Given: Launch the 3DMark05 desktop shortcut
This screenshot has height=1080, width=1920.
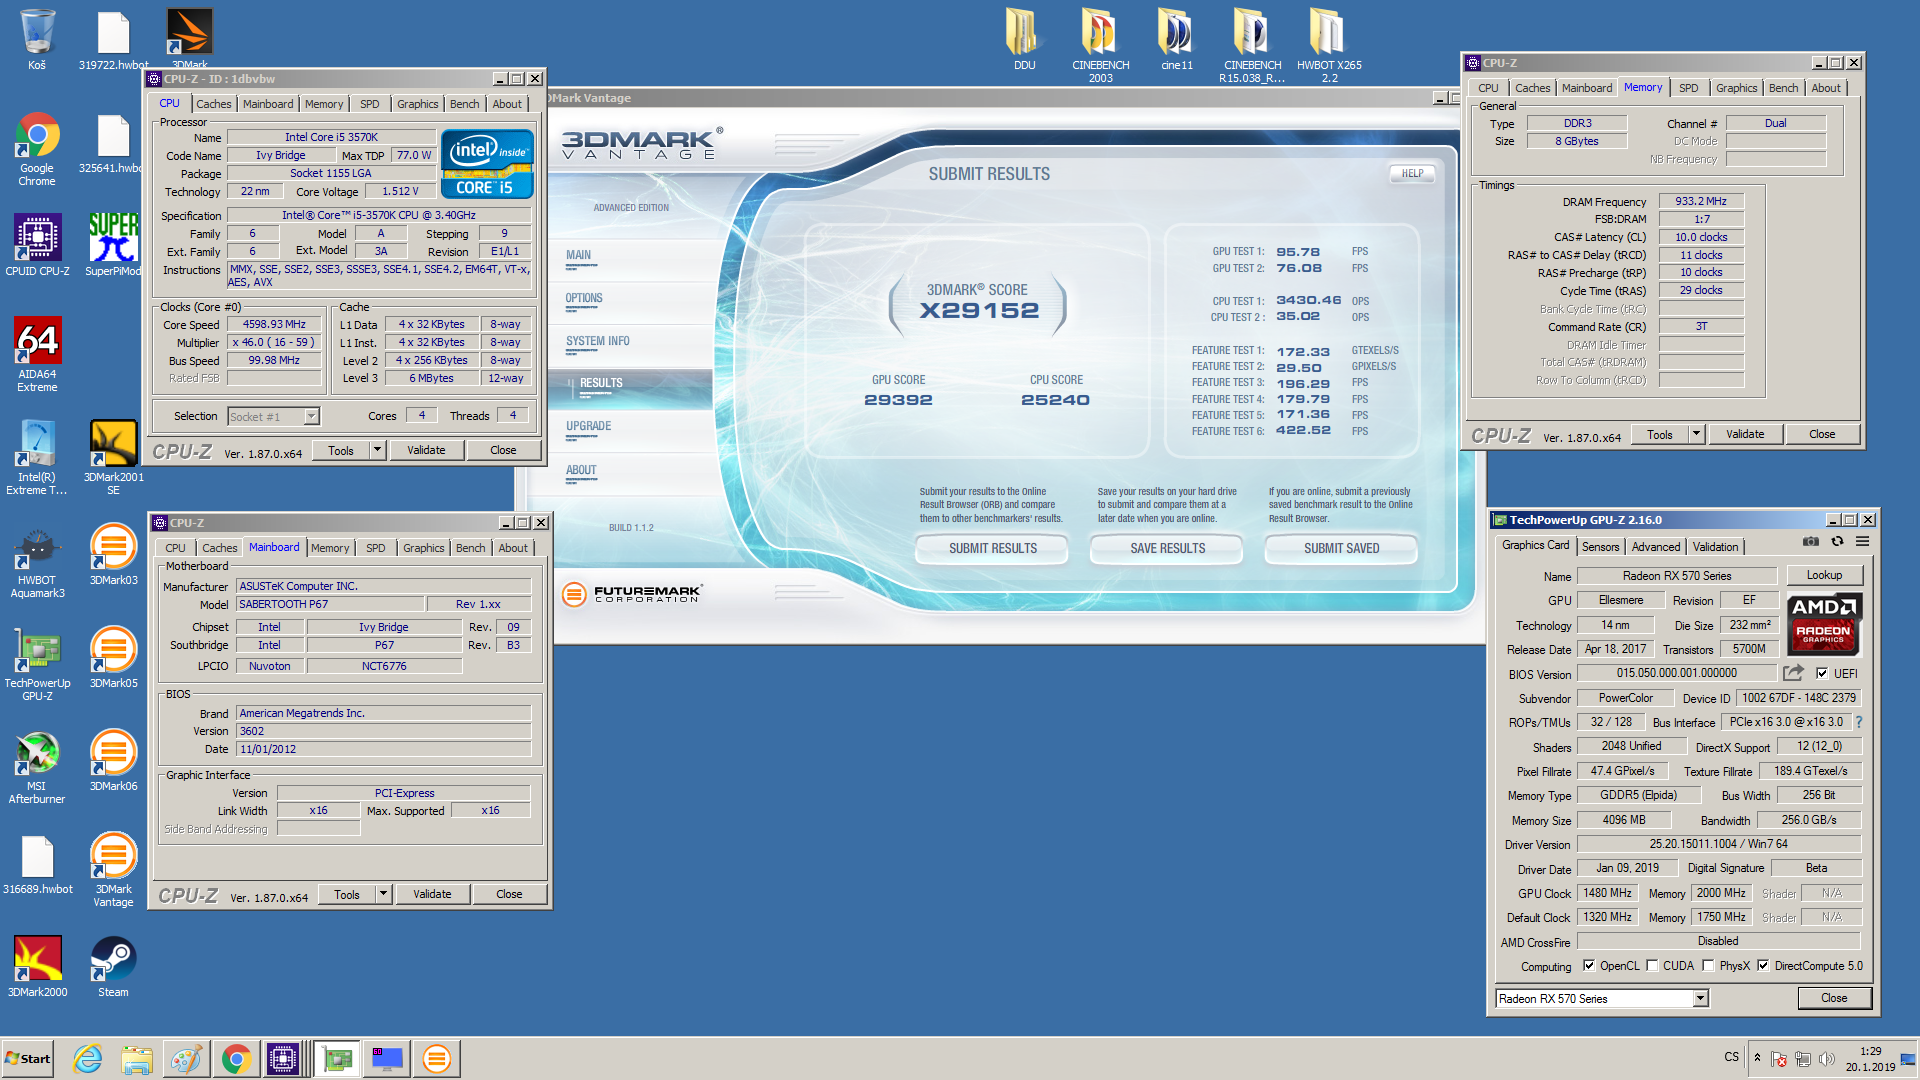Looking at the screenshot, I should [x=113, y=657].
